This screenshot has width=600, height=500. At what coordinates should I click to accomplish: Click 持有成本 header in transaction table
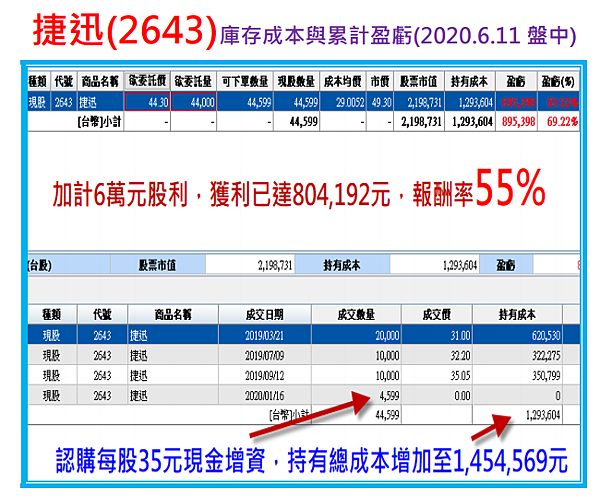click(x=517, y=314)
